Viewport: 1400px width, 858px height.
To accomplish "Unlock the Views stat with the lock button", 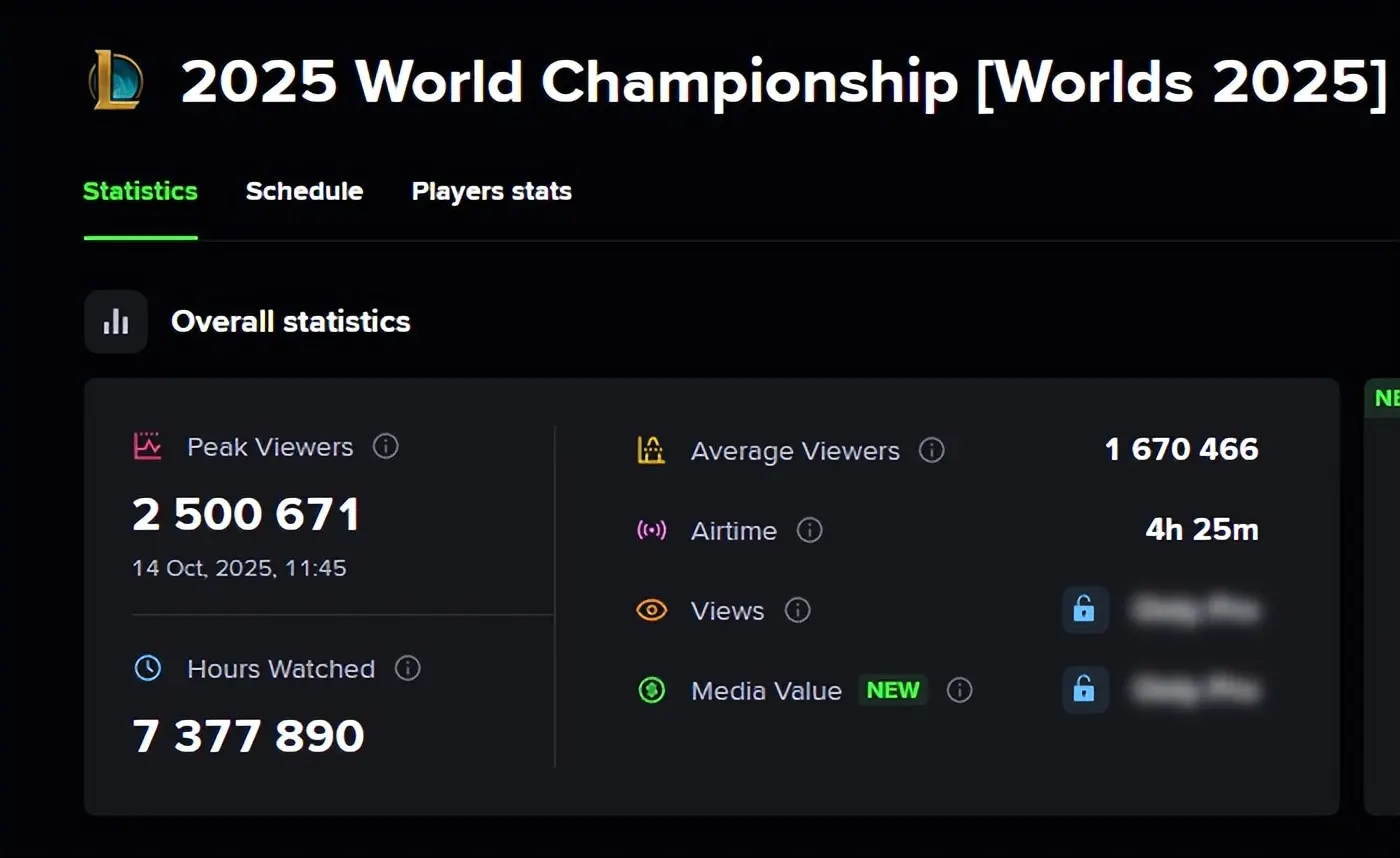I will point(1085,609).
